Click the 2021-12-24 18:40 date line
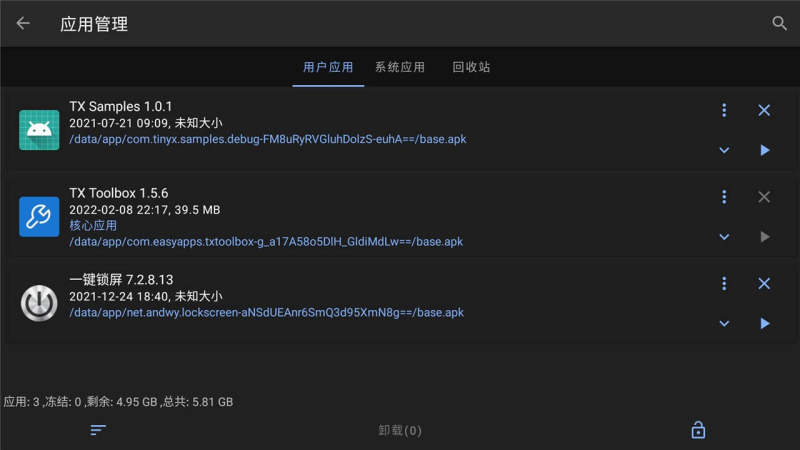Viewport: 800px width, 450px height. coord(145,296)
